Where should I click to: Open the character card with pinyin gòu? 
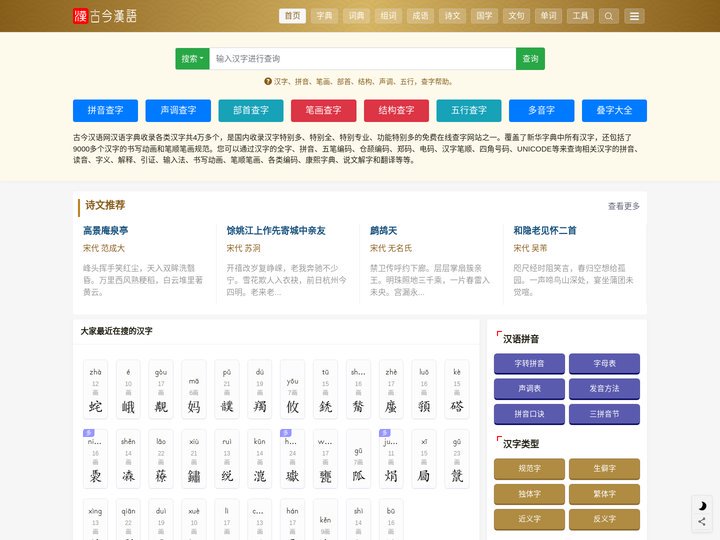click(x=161, y=389)
